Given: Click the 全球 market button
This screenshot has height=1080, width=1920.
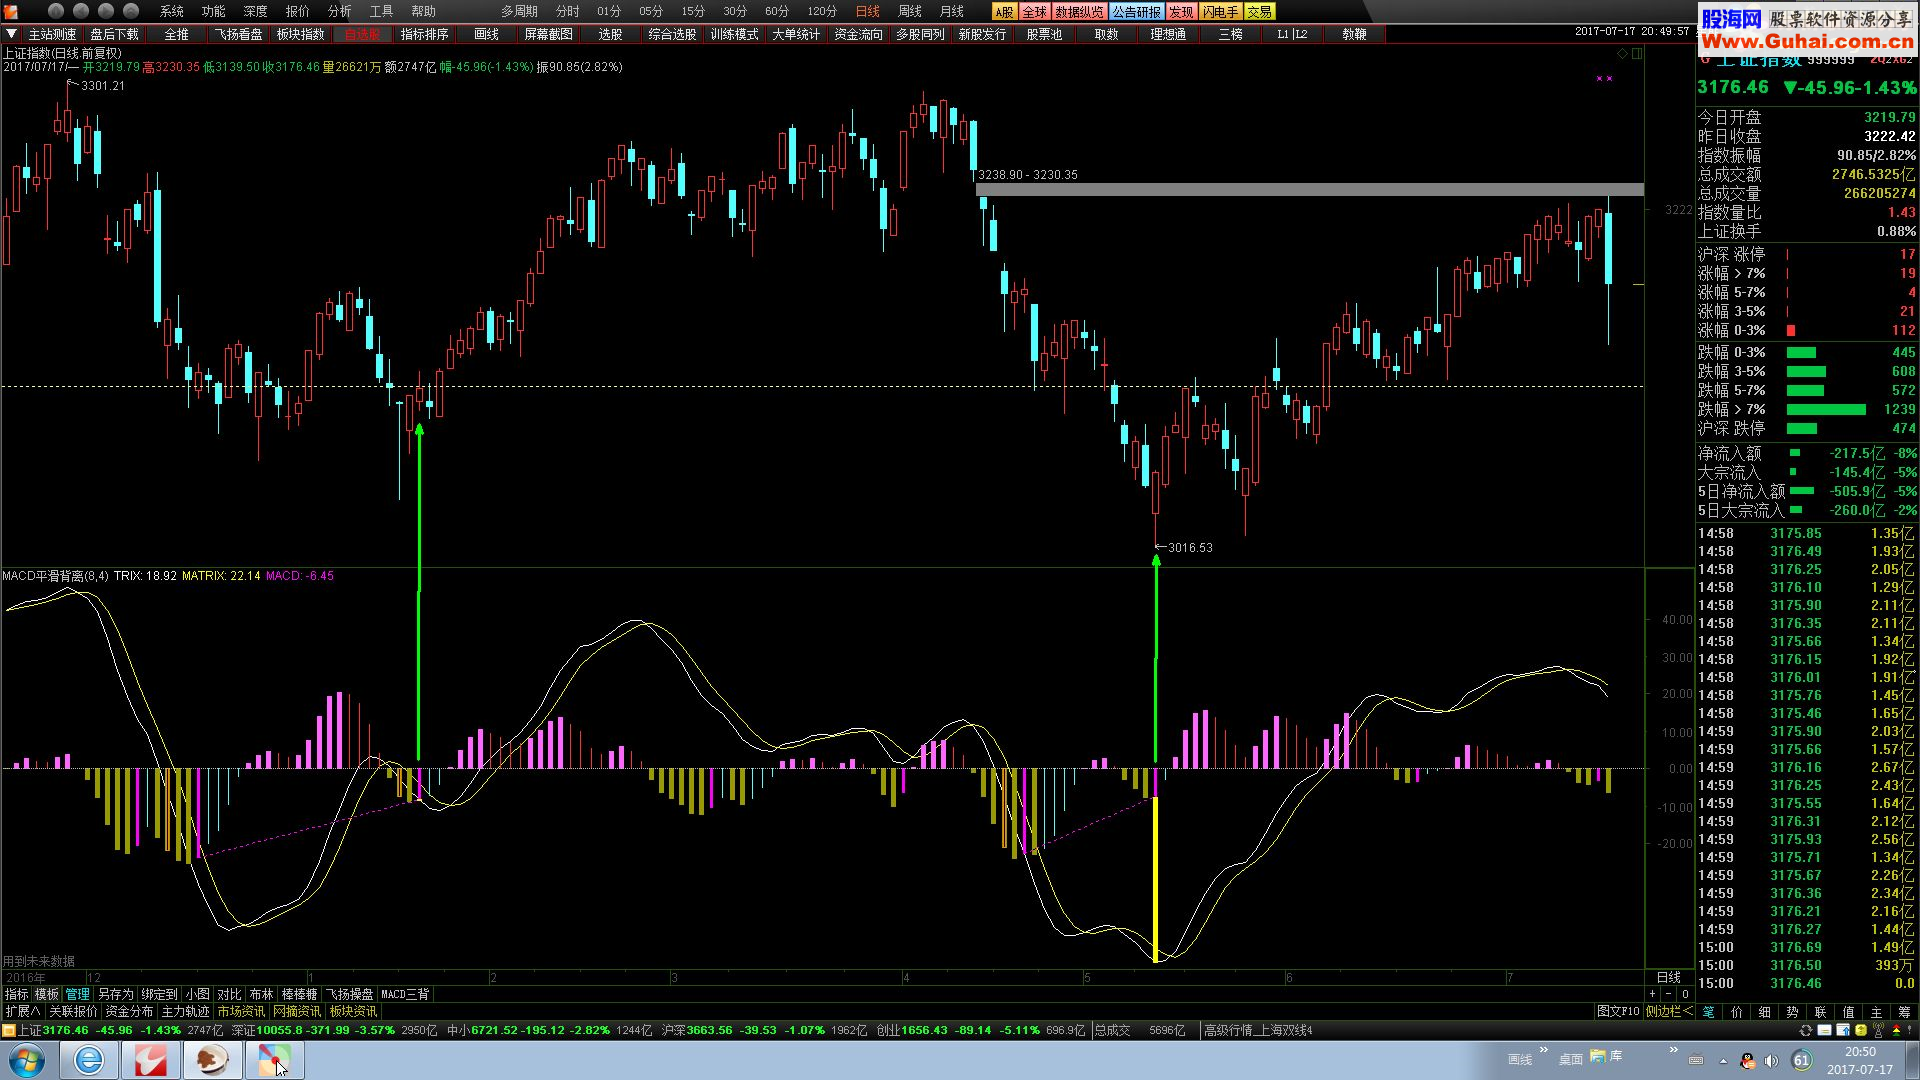Looking at the screenshot, I should pos(1034,12).
